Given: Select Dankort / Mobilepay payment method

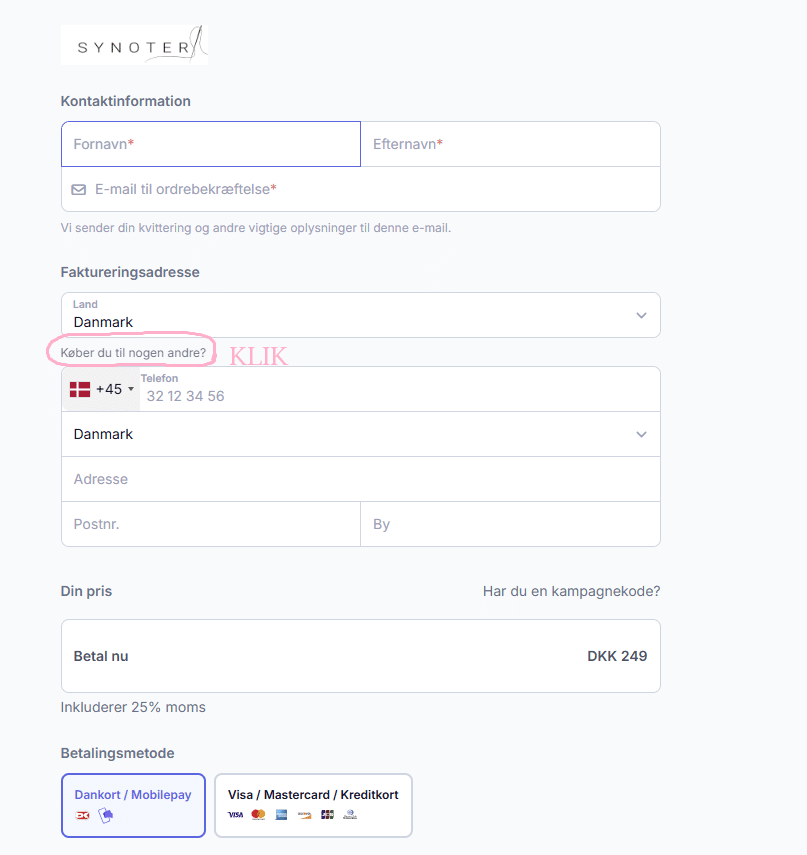Looking at the screenshot, I should pyautogui.click(x=133, y=804).
